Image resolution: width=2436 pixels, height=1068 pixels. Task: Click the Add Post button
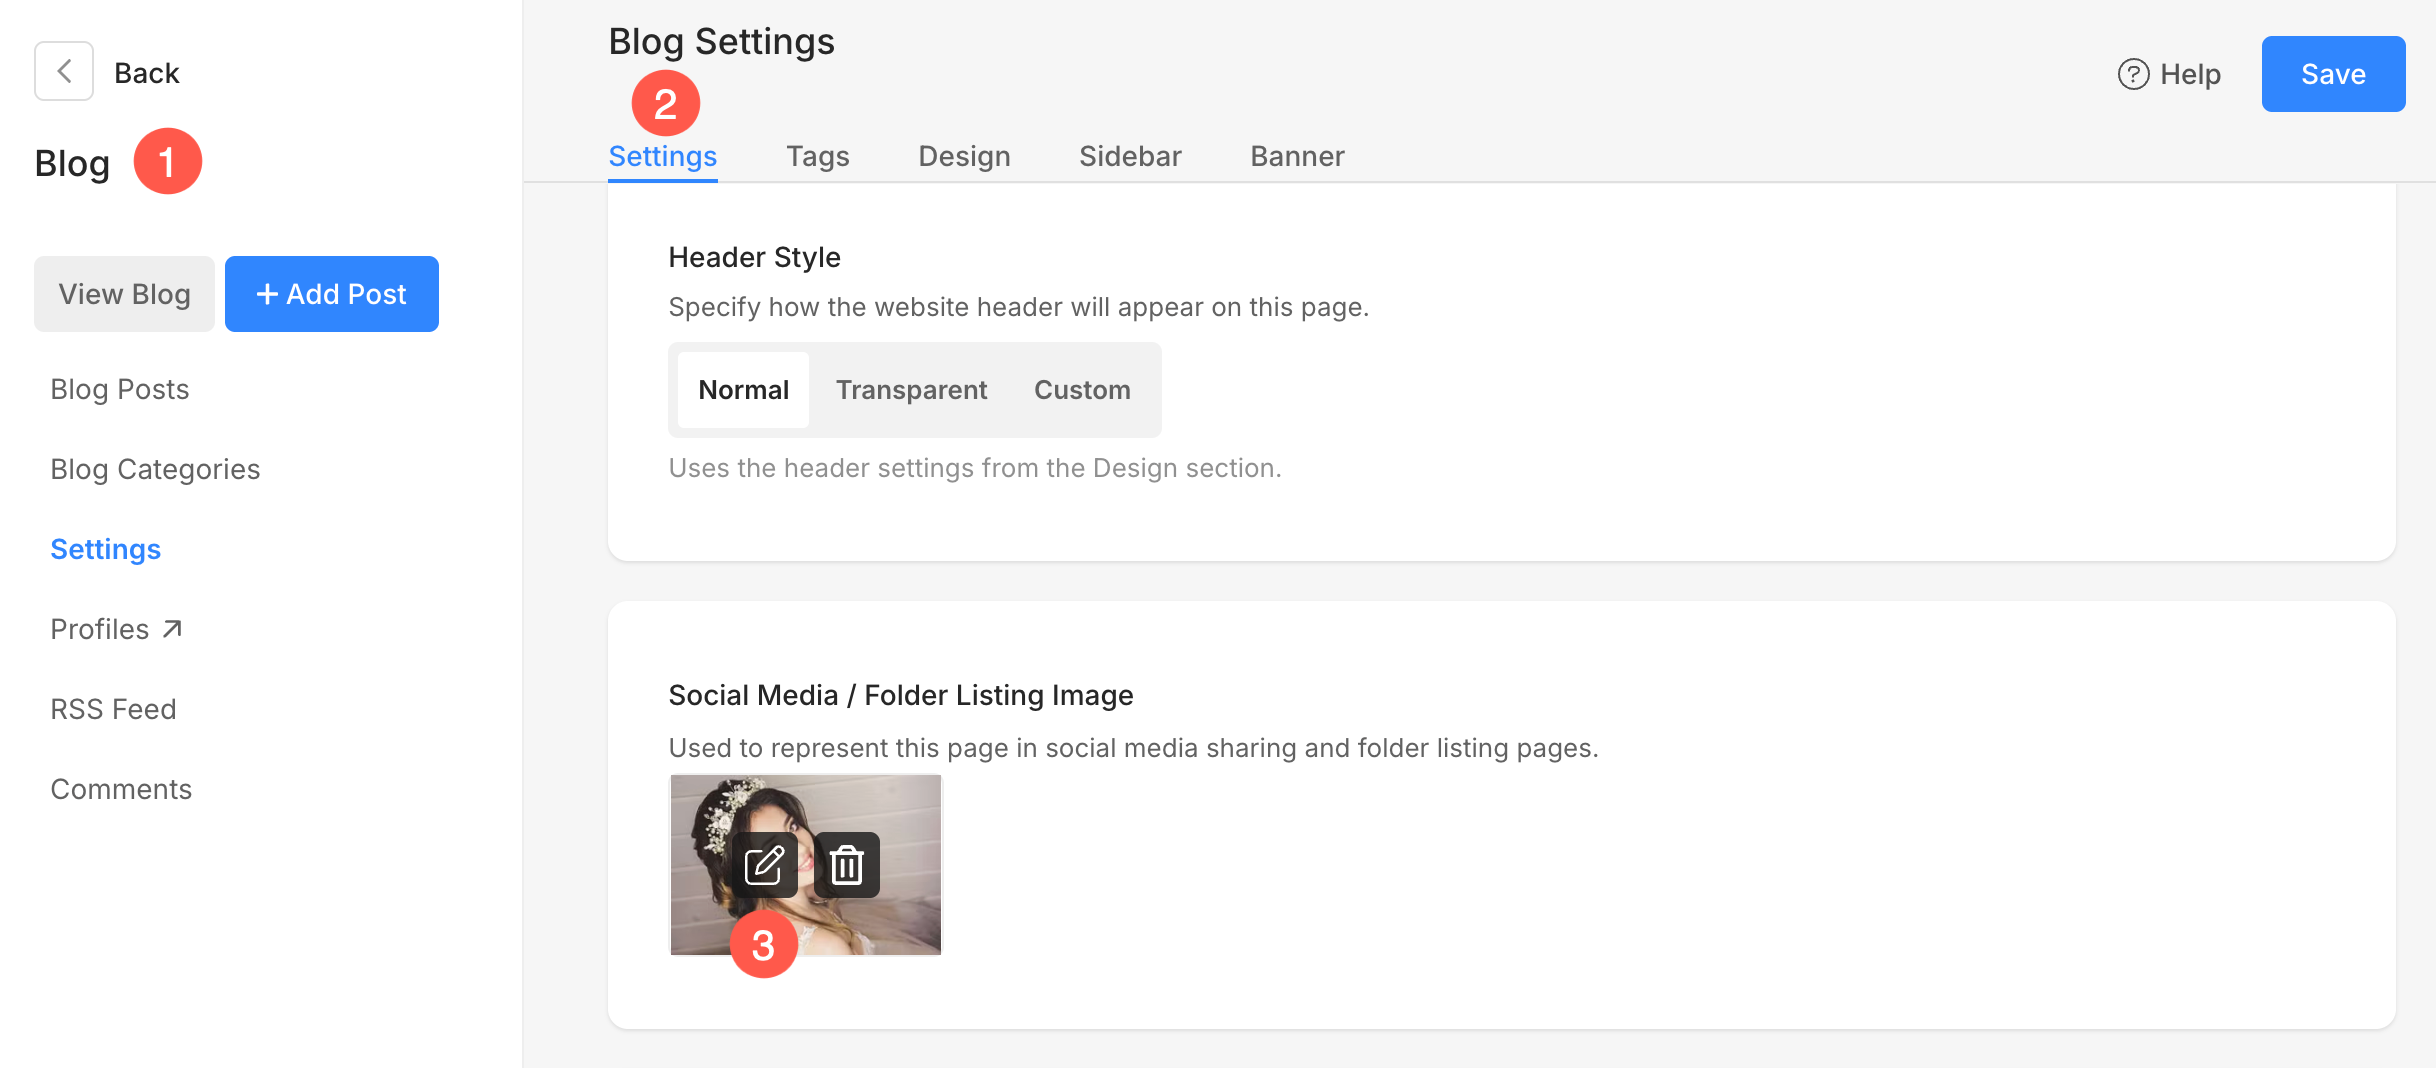coord(331,294)
